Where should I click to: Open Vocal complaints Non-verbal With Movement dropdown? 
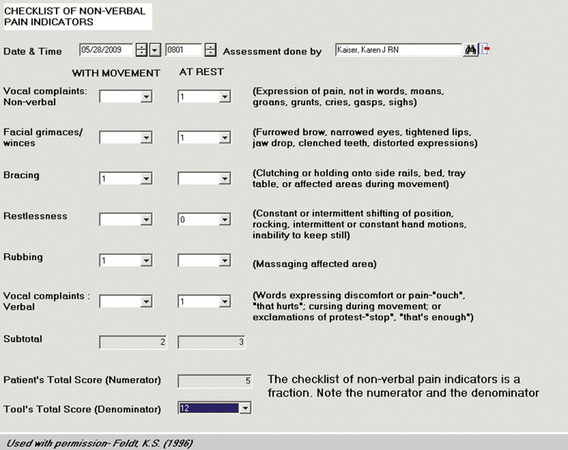click(125, 97)
